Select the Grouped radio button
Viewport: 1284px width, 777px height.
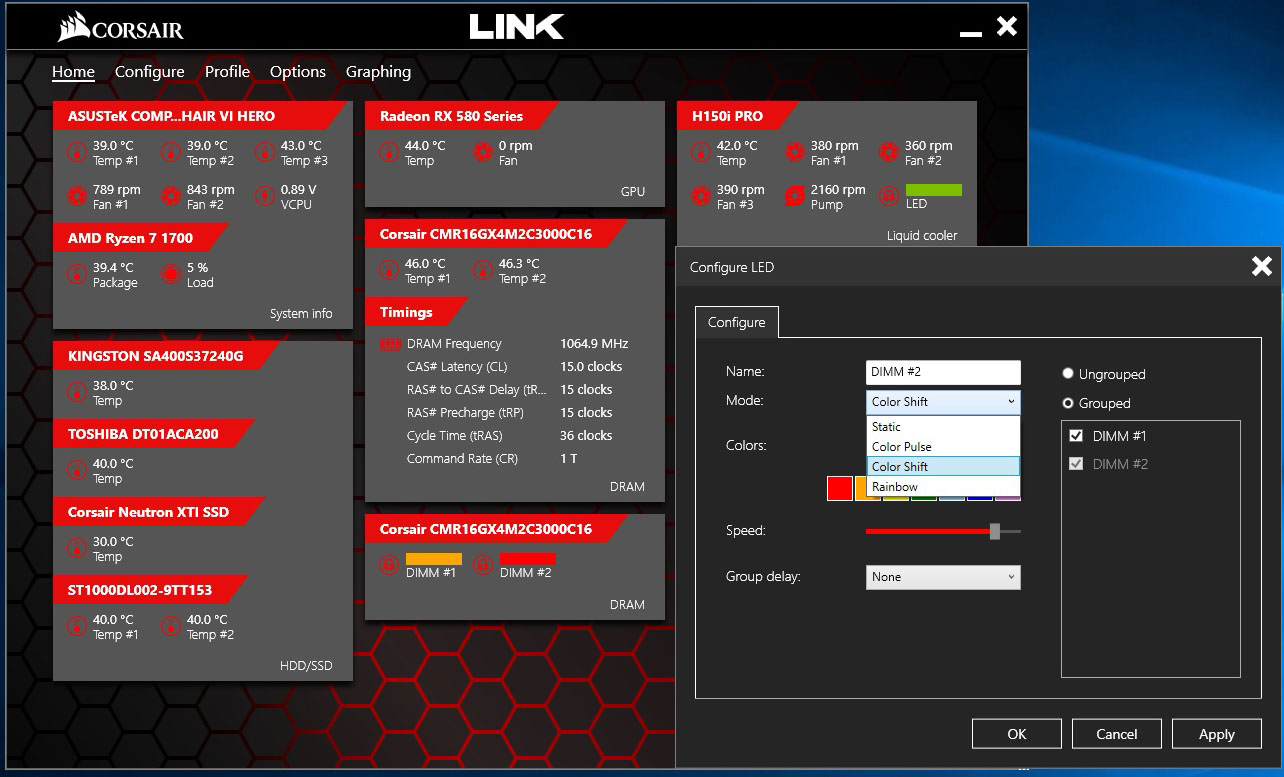click(x=1068, y=403)
